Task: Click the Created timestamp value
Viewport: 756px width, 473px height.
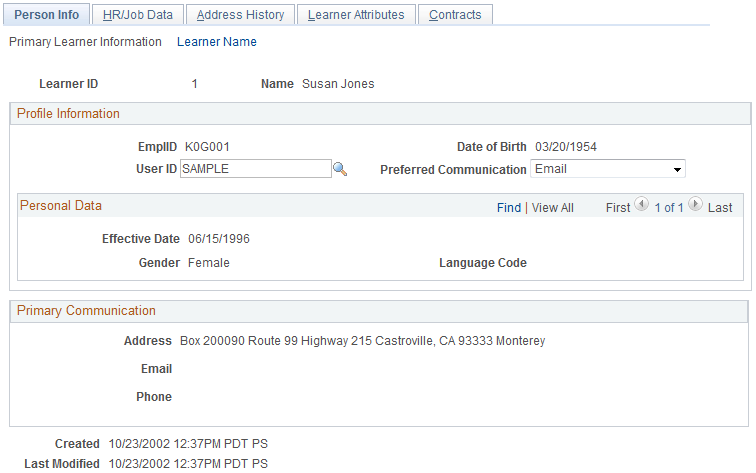Action: tap(188, 444)
